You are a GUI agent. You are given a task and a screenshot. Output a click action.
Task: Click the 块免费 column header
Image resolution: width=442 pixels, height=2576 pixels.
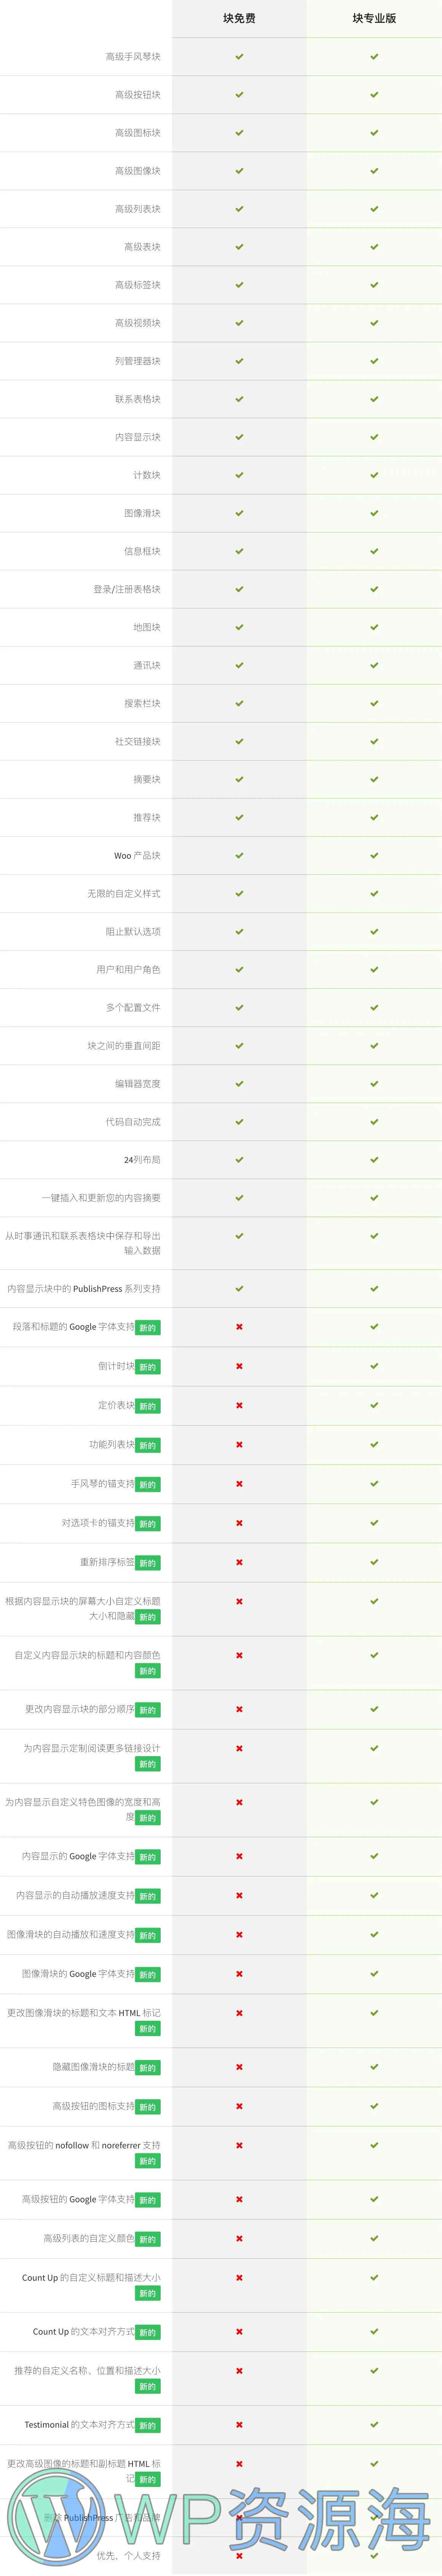point(239,18)
